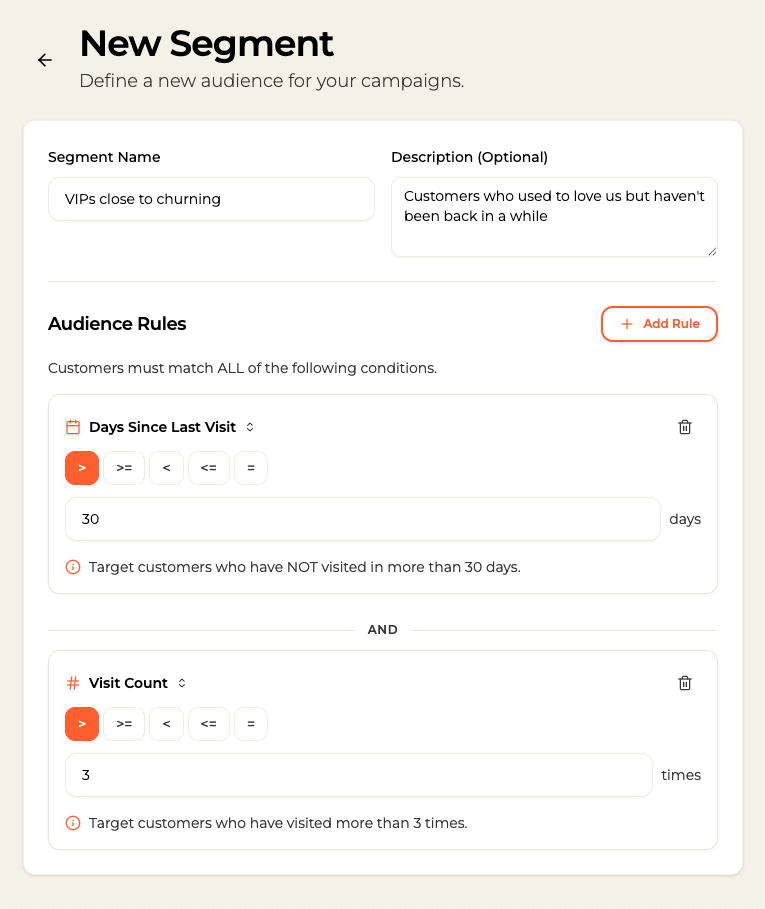Click the days value input showing 30
Screen dimensions: 765x909
(x=362, y=519)
